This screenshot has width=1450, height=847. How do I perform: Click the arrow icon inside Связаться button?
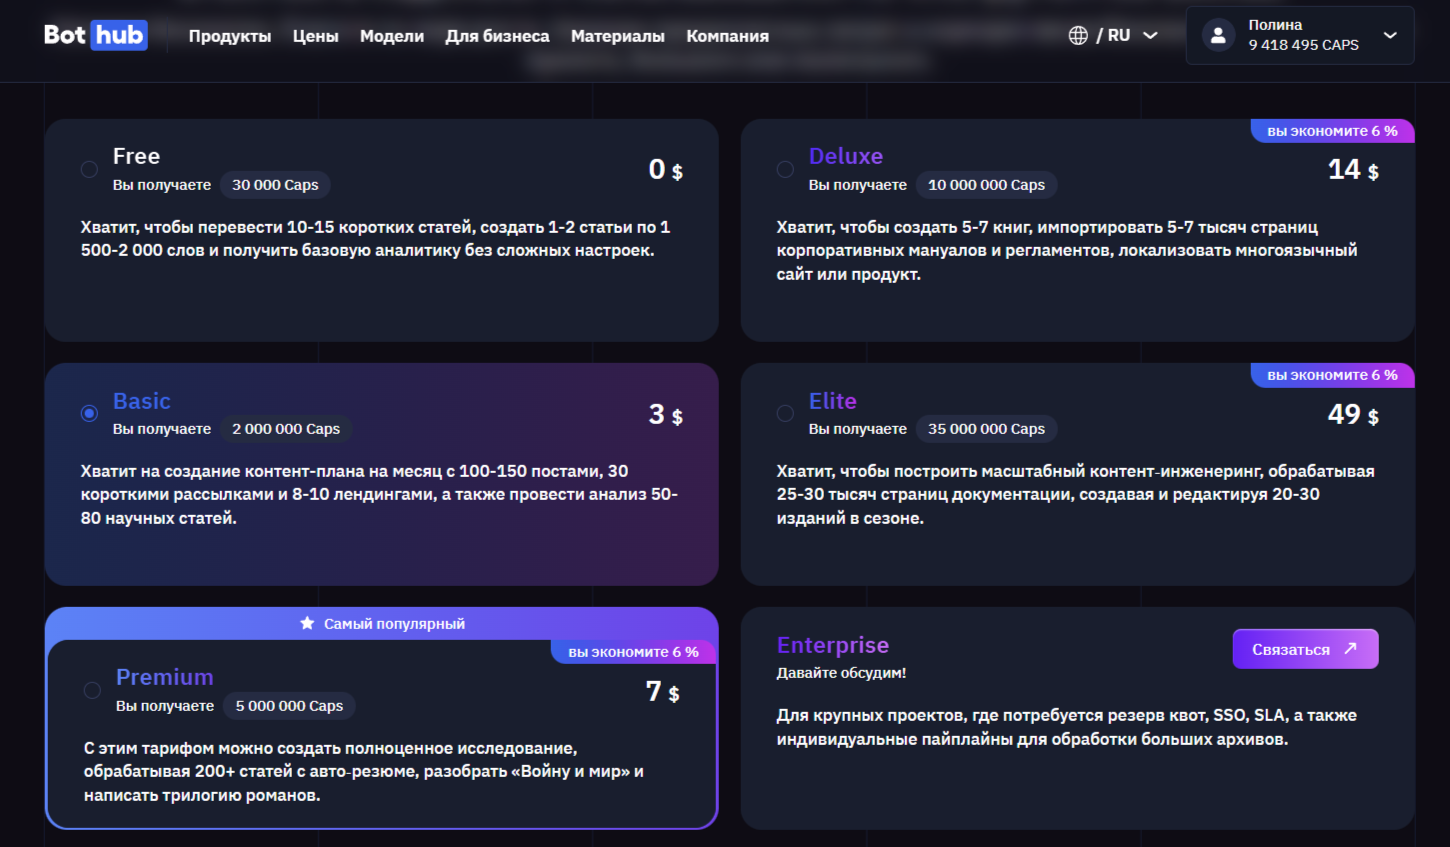1349,648
